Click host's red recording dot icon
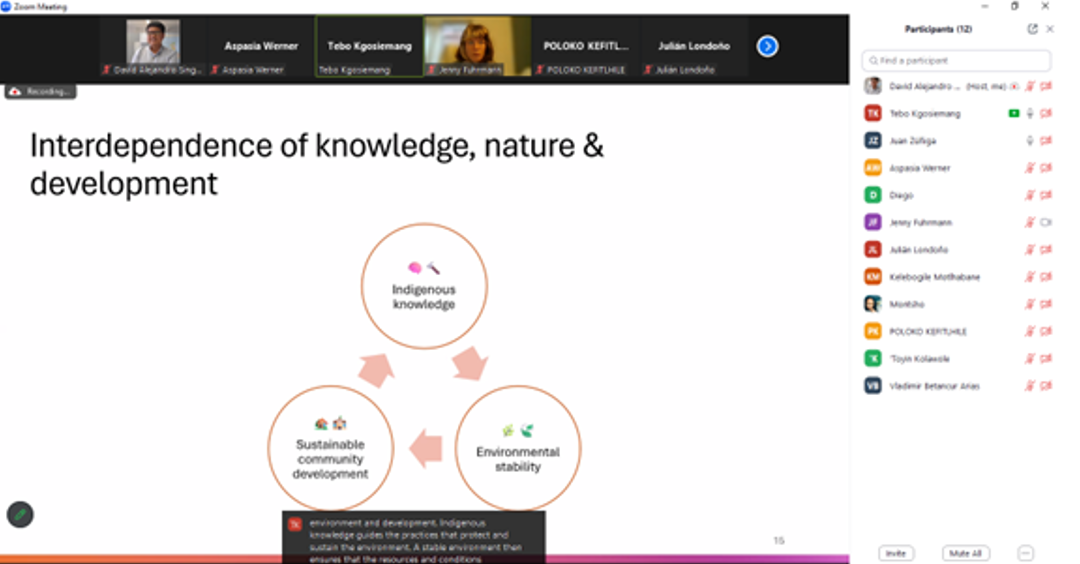Viewport: 1080px width, 564px height. (x=1015, y=86)
